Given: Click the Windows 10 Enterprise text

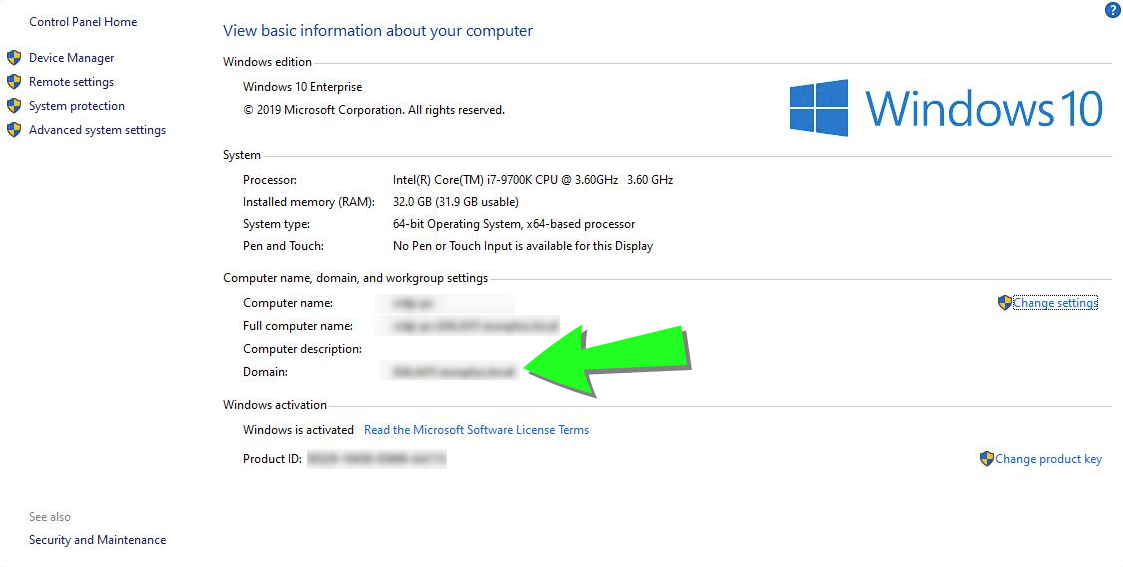Looking at the screenshot, I should [x=302, y=87].
